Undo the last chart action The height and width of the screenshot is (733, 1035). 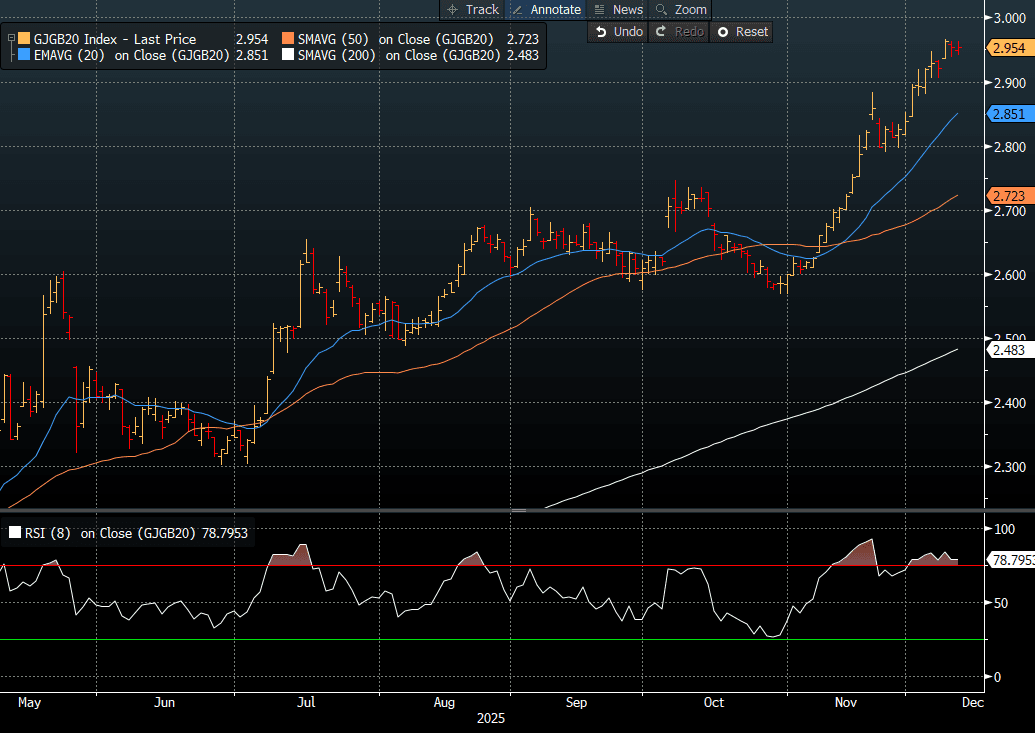[x=618, y=32]
